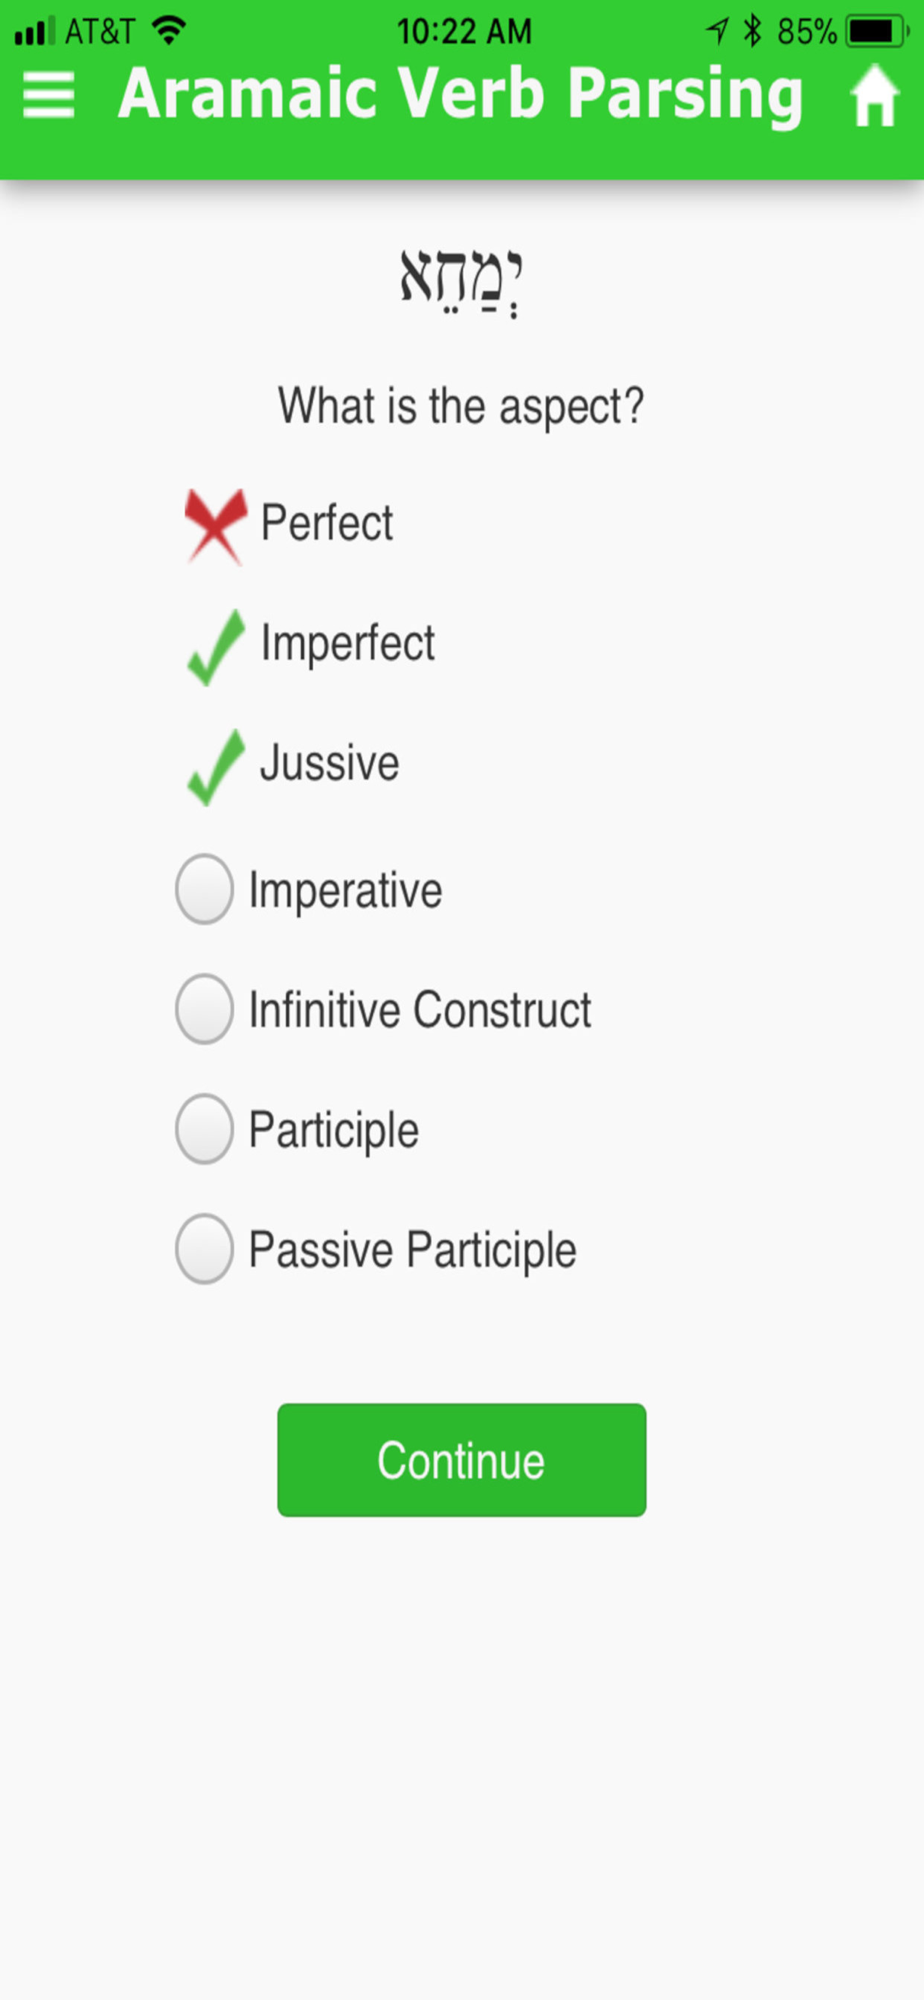Tap the green checkmark beside Jussive
Screen dimensions: 924x2000
215,766
